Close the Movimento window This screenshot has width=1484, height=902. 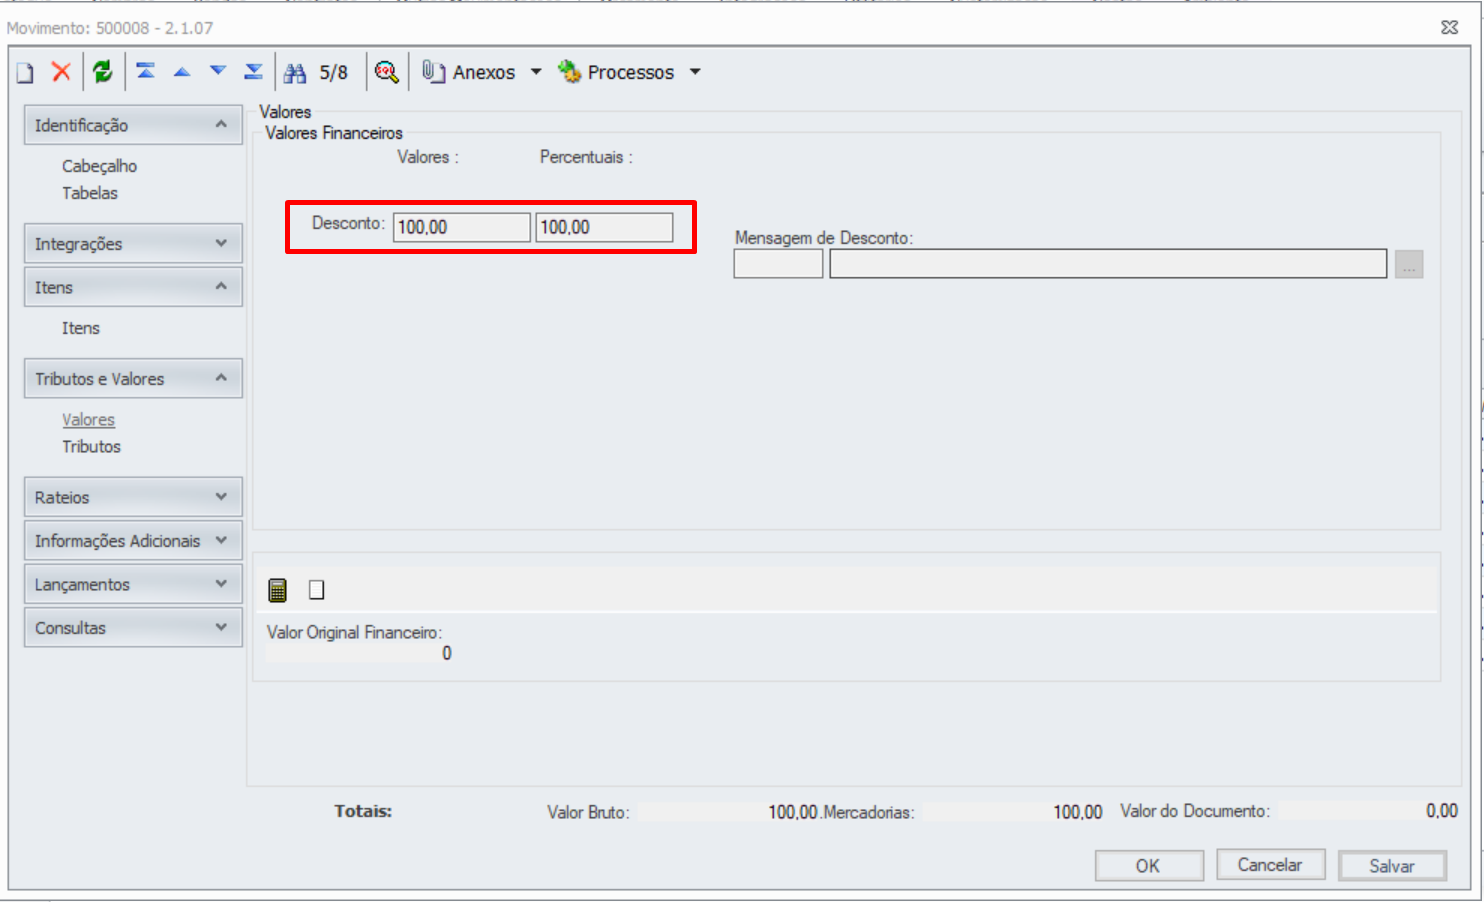(1449, 28)
